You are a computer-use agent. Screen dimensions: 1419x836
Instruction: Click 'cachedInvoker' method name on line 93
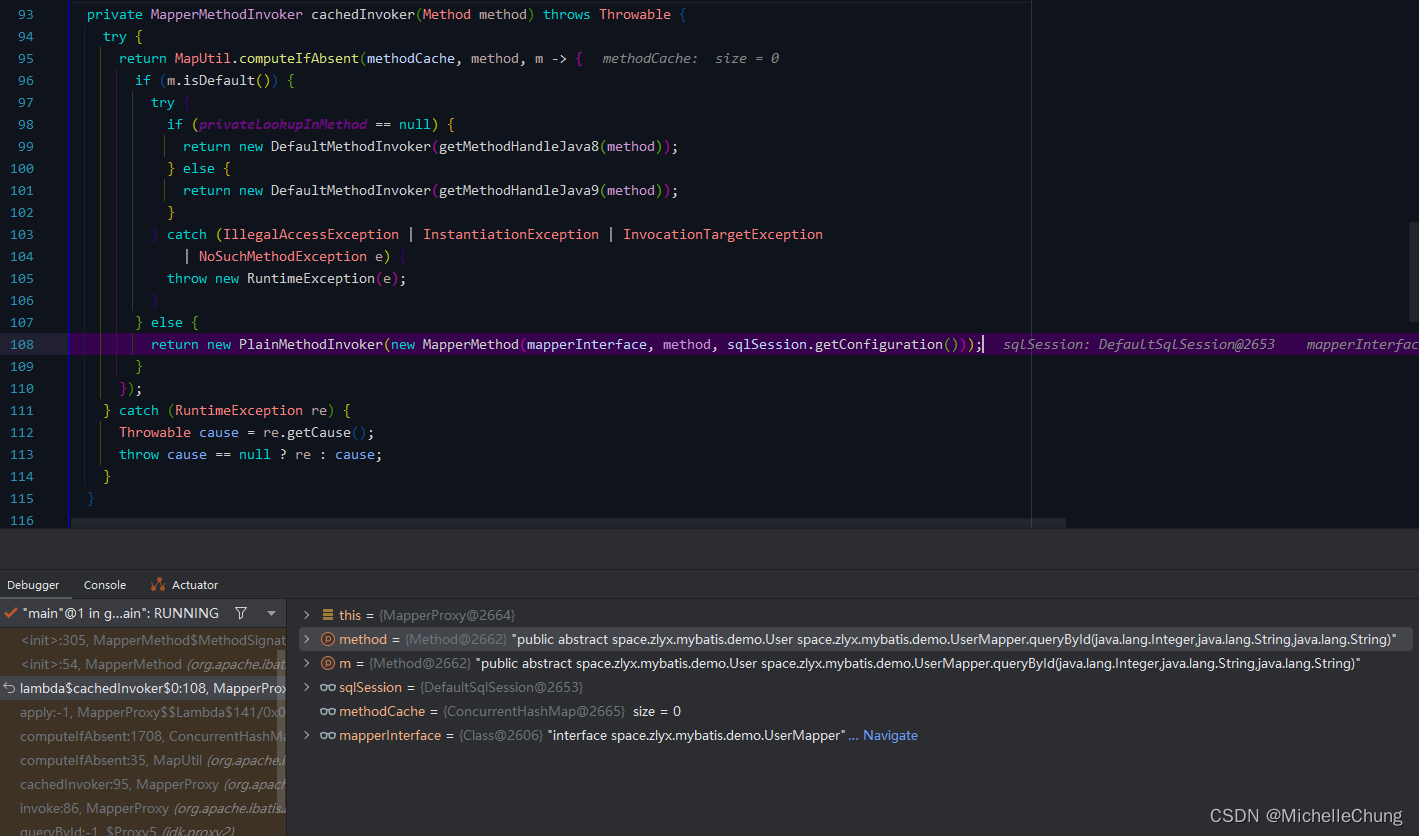(x=363, y=14)
